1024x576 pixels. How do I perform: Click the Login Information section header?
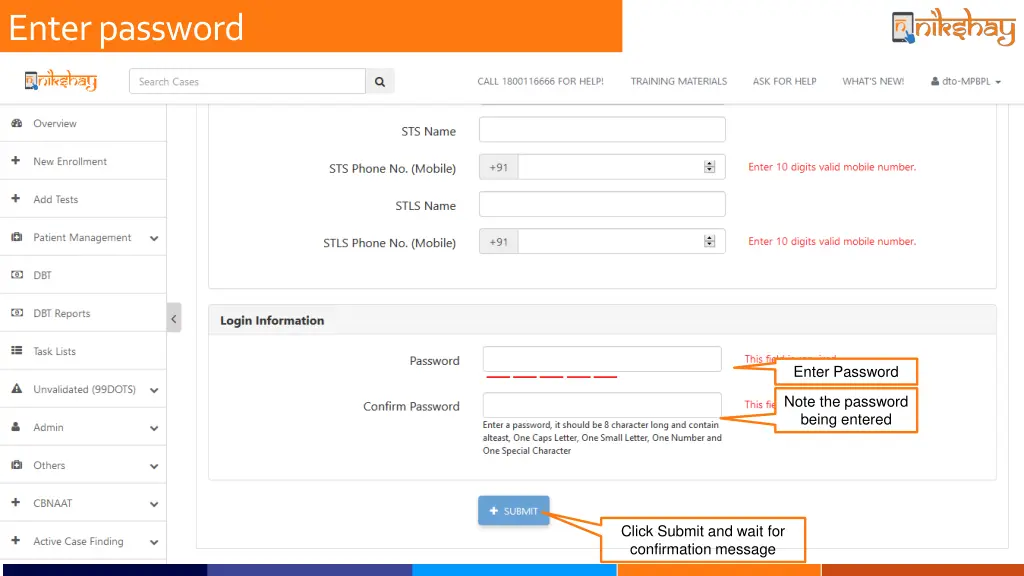[x=602, y=320]
